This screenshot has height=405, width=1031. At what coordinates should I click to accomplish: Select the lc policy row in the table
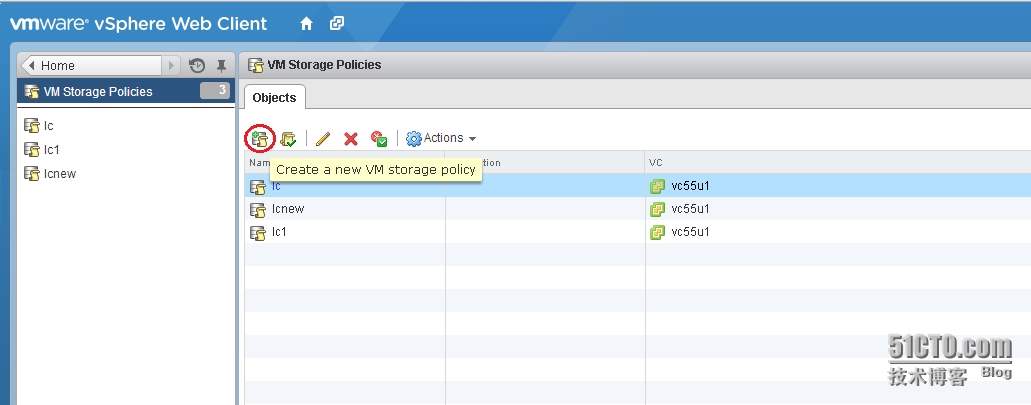click(638, 186)
